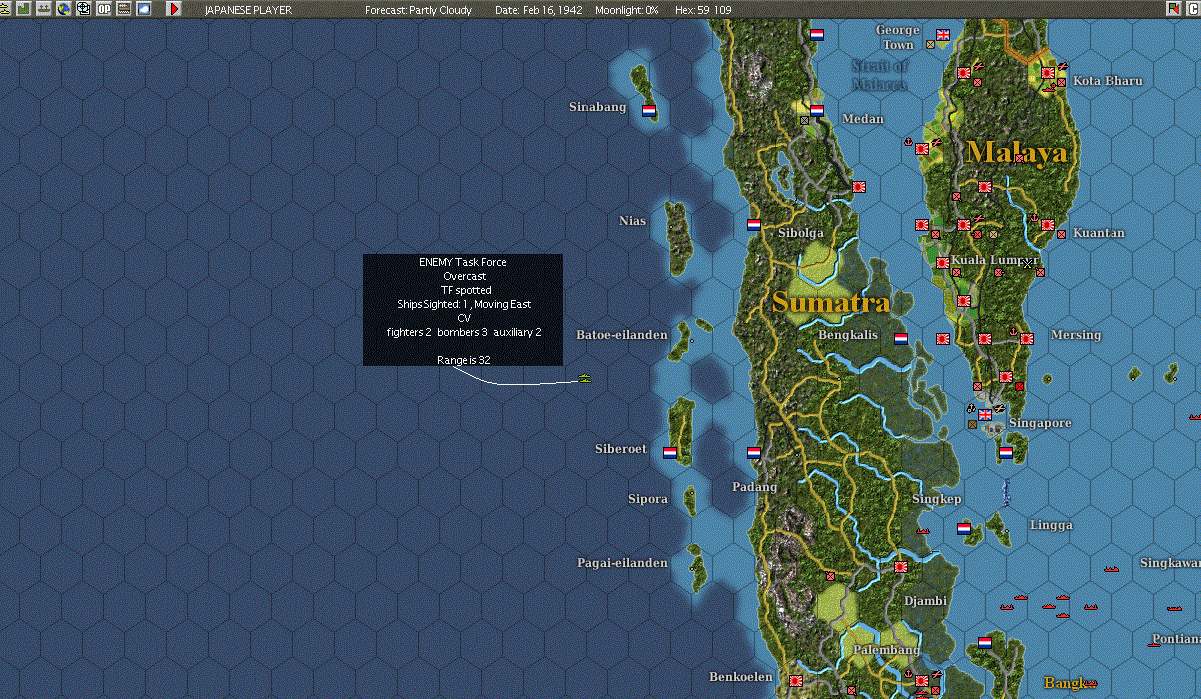
Task: Select Japanese flag unit north of Singapore
Action: point(1006,377)
